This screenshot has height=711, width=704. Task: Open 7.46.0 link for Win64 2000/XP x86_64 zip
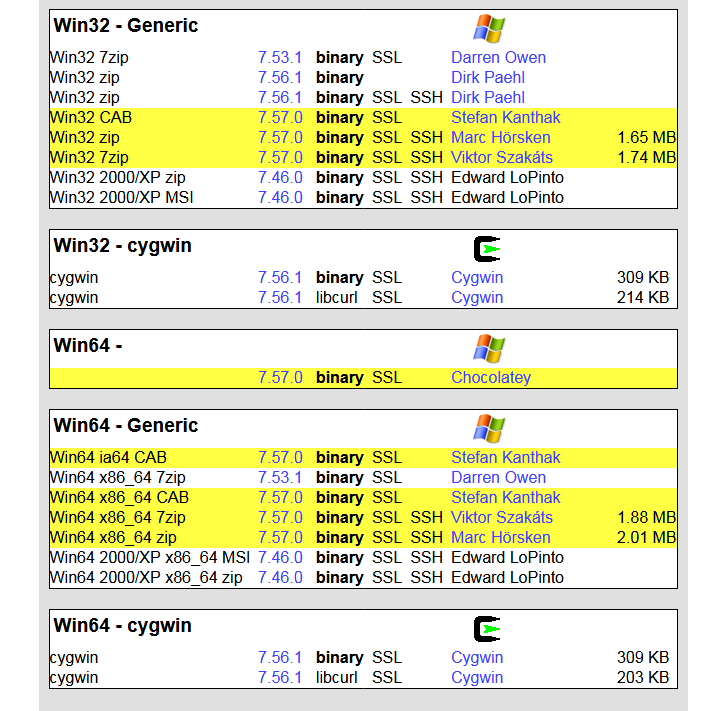280,577
